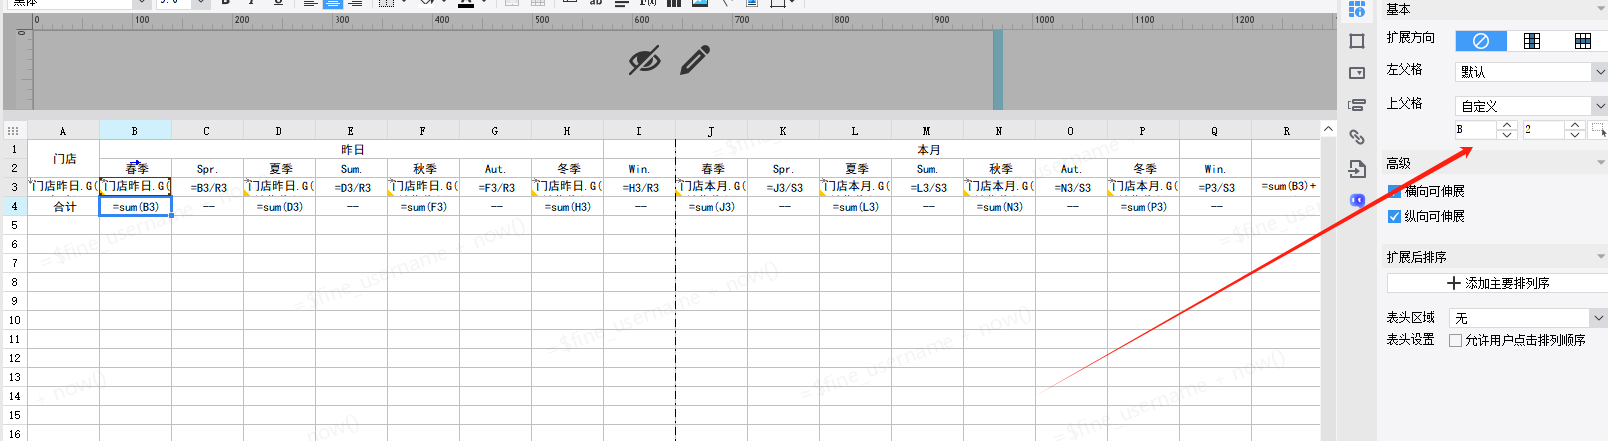Image resolution: width=1608 pixels, height=441 pixels.
Task: Select the 合计 cell
Action: pyautogui.click(x=63, y=206)
